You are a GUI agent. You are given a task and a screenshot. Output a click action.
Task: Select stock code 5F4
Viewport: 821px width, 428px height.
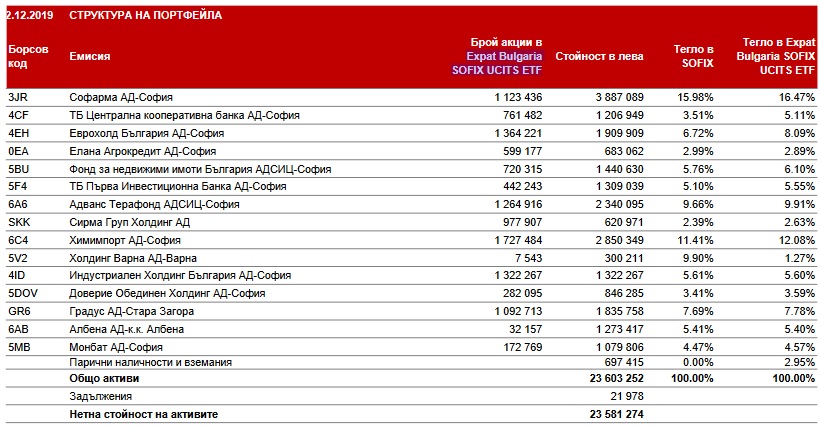[19, 186]
